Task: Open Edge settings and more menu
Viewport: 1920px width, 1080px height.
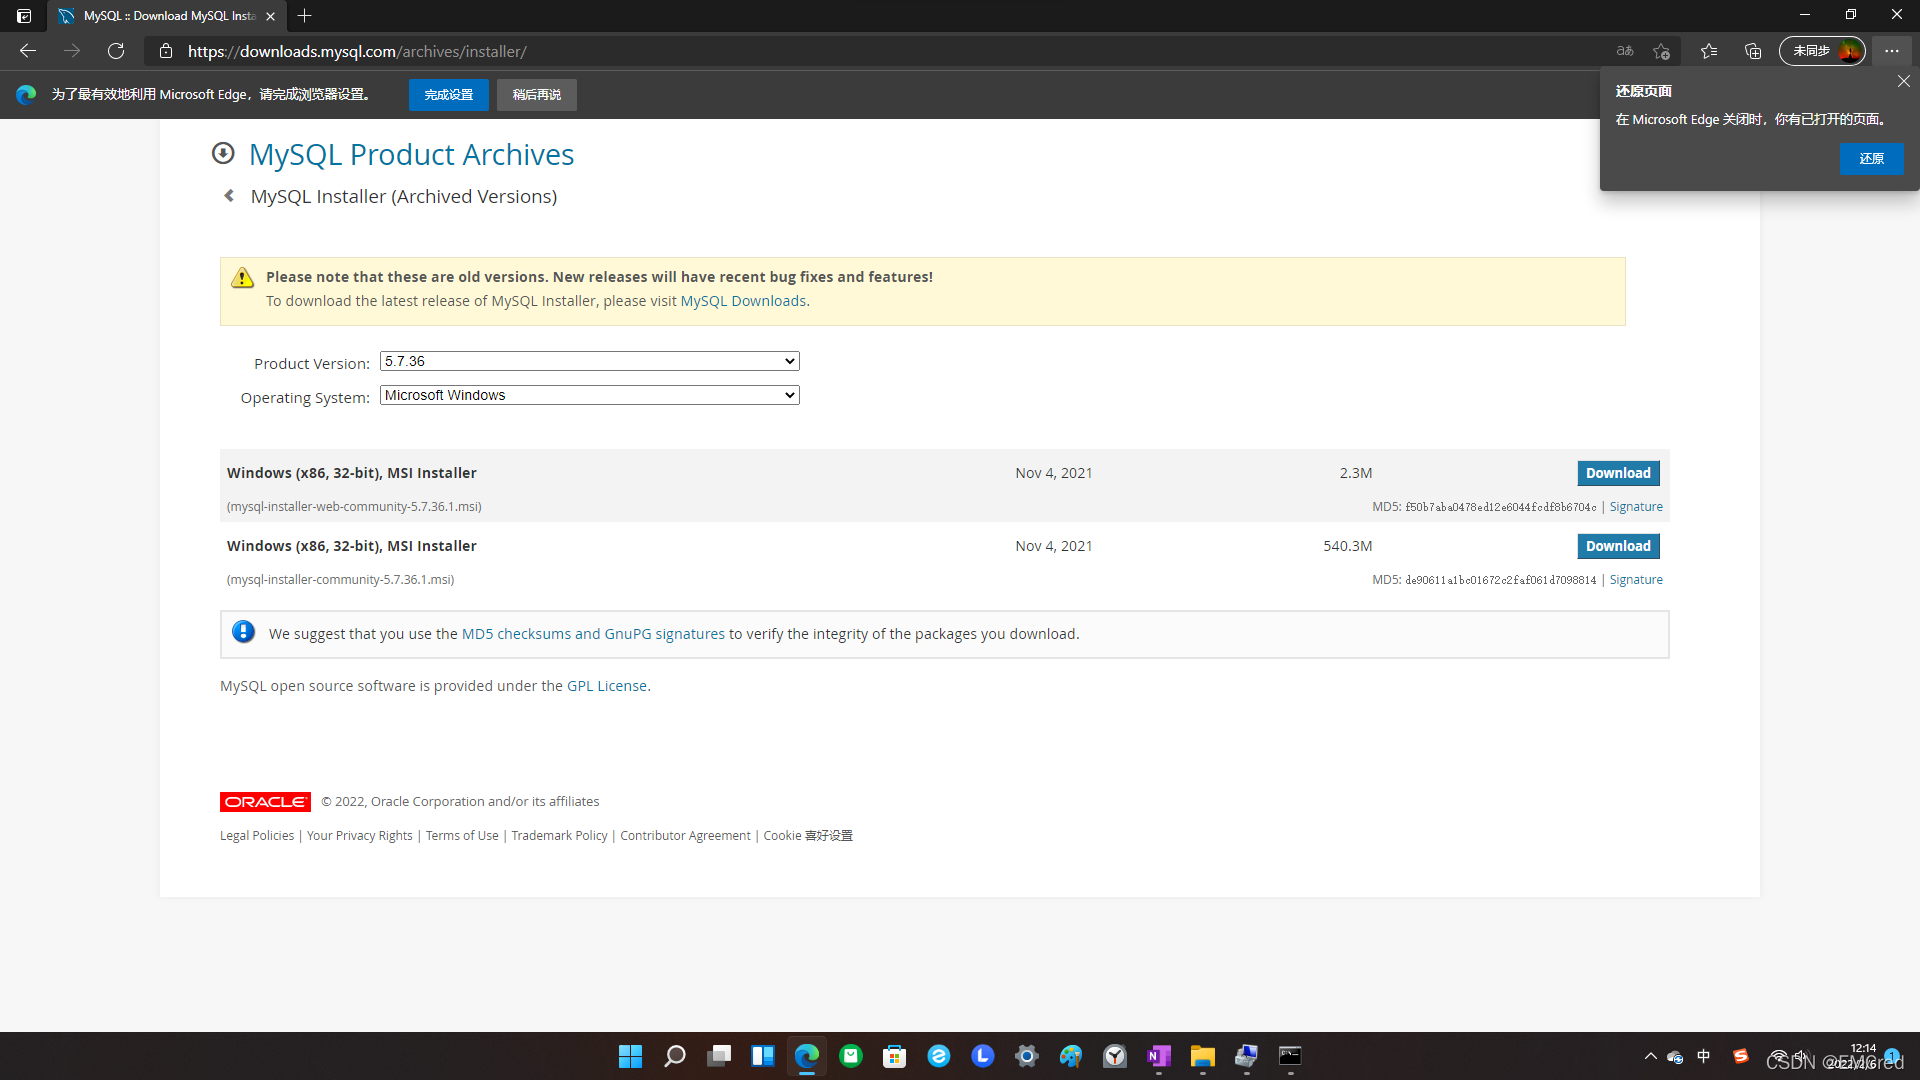Action: [1891, 51]
